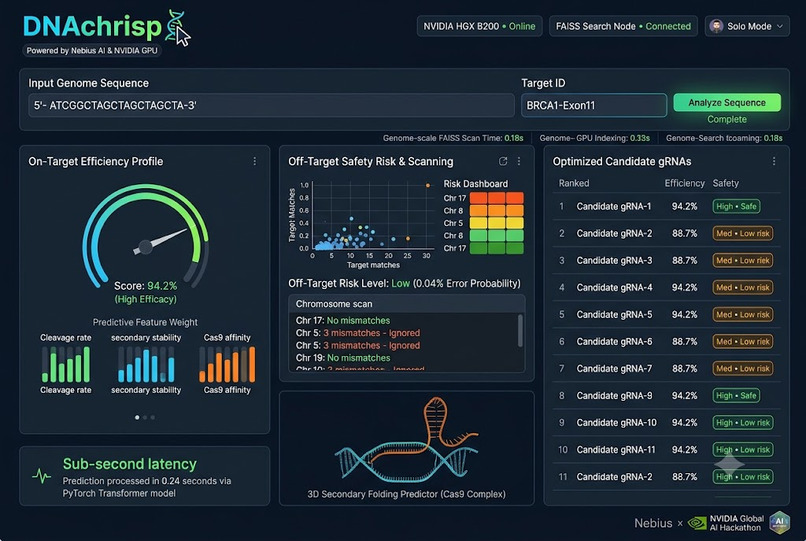Expand the Solo Mode dropdown chevron
This screenshot has height=541, width=806.
(780, 26)
